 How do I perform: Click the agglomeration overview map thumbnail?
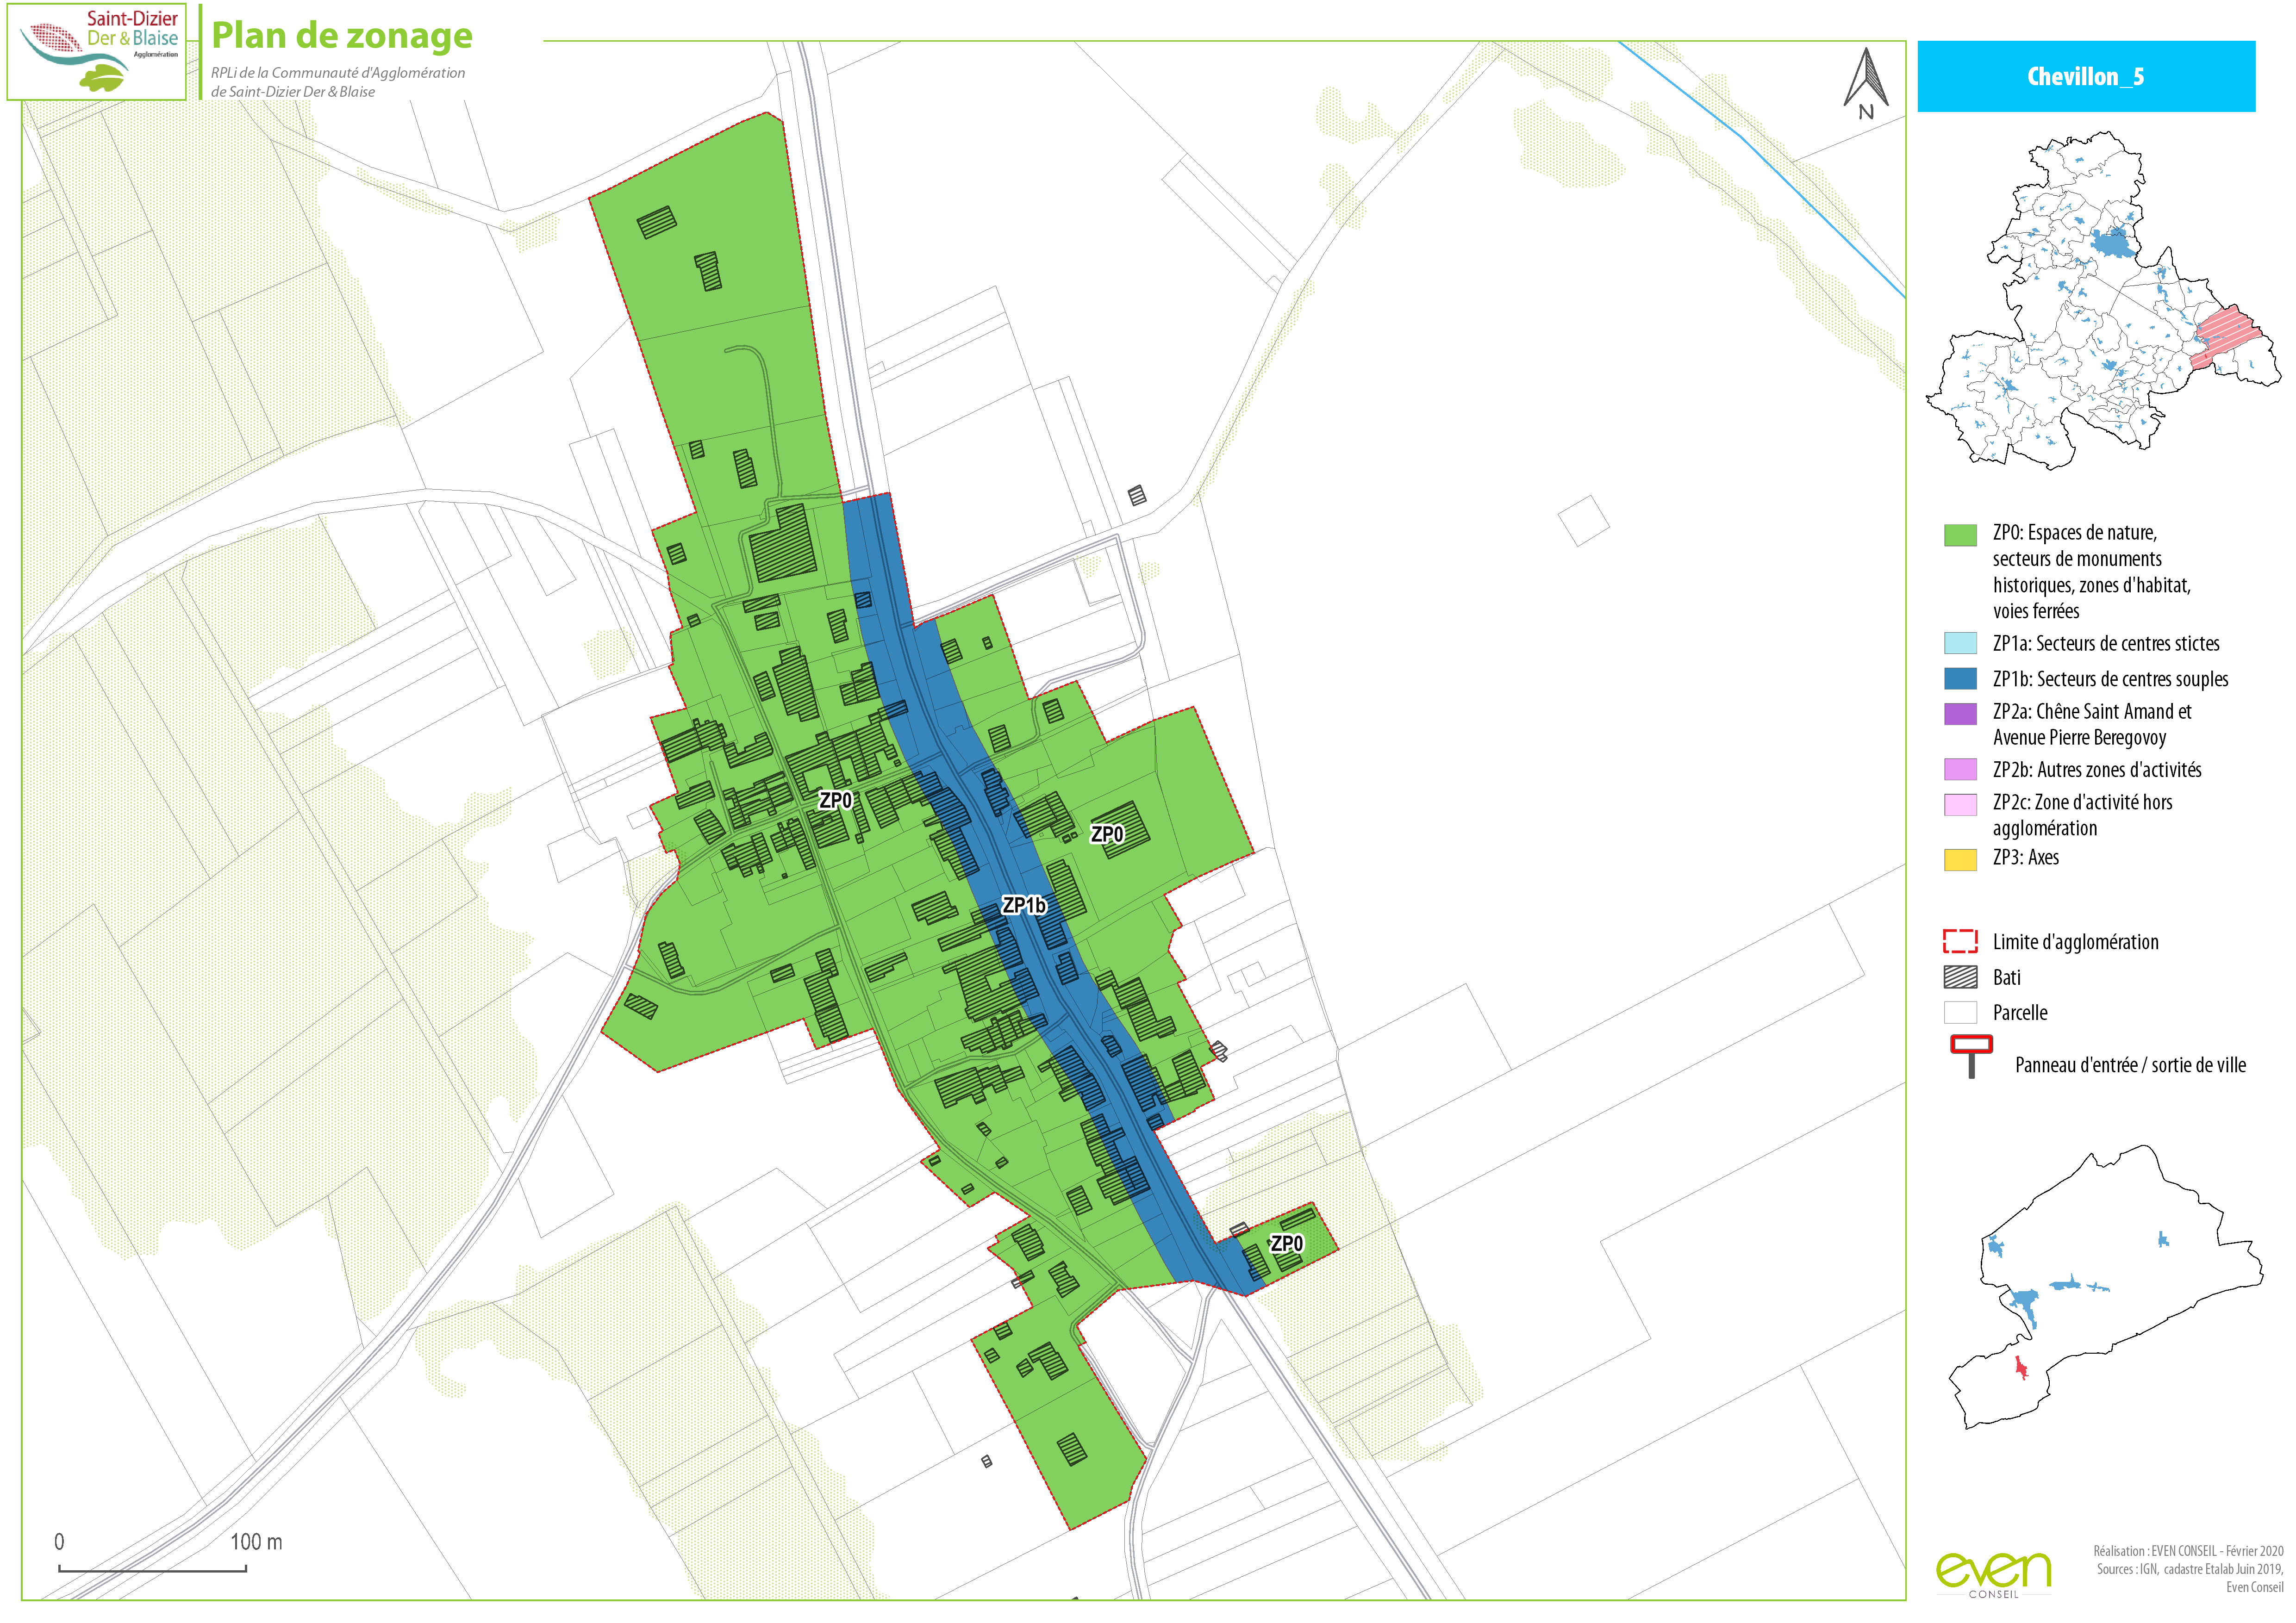pyautogui.click(x=2103, y=300)
